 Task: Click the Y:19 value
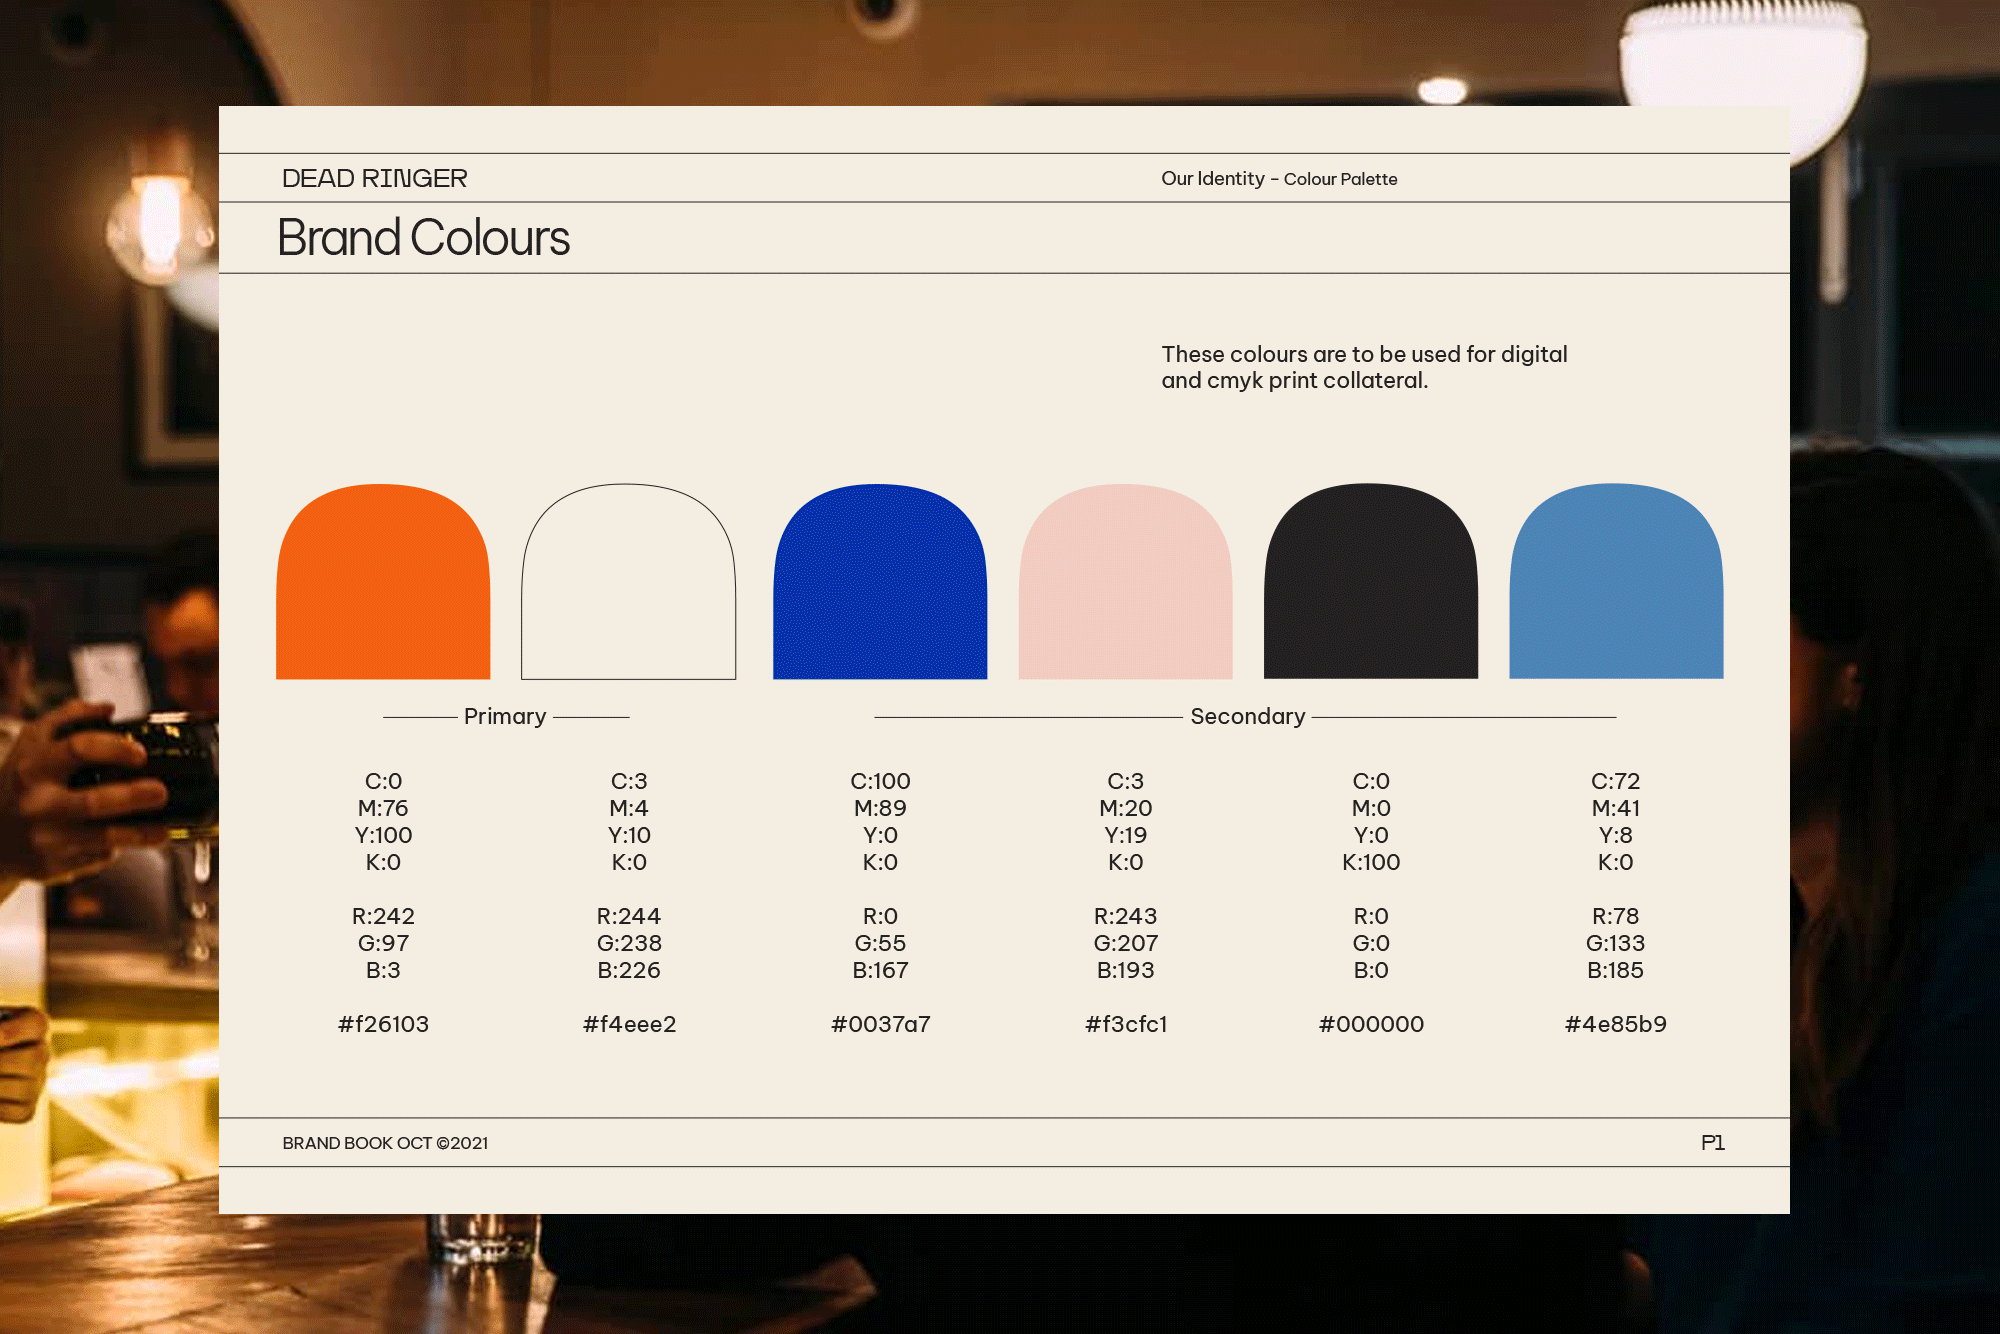(1126, 835)
